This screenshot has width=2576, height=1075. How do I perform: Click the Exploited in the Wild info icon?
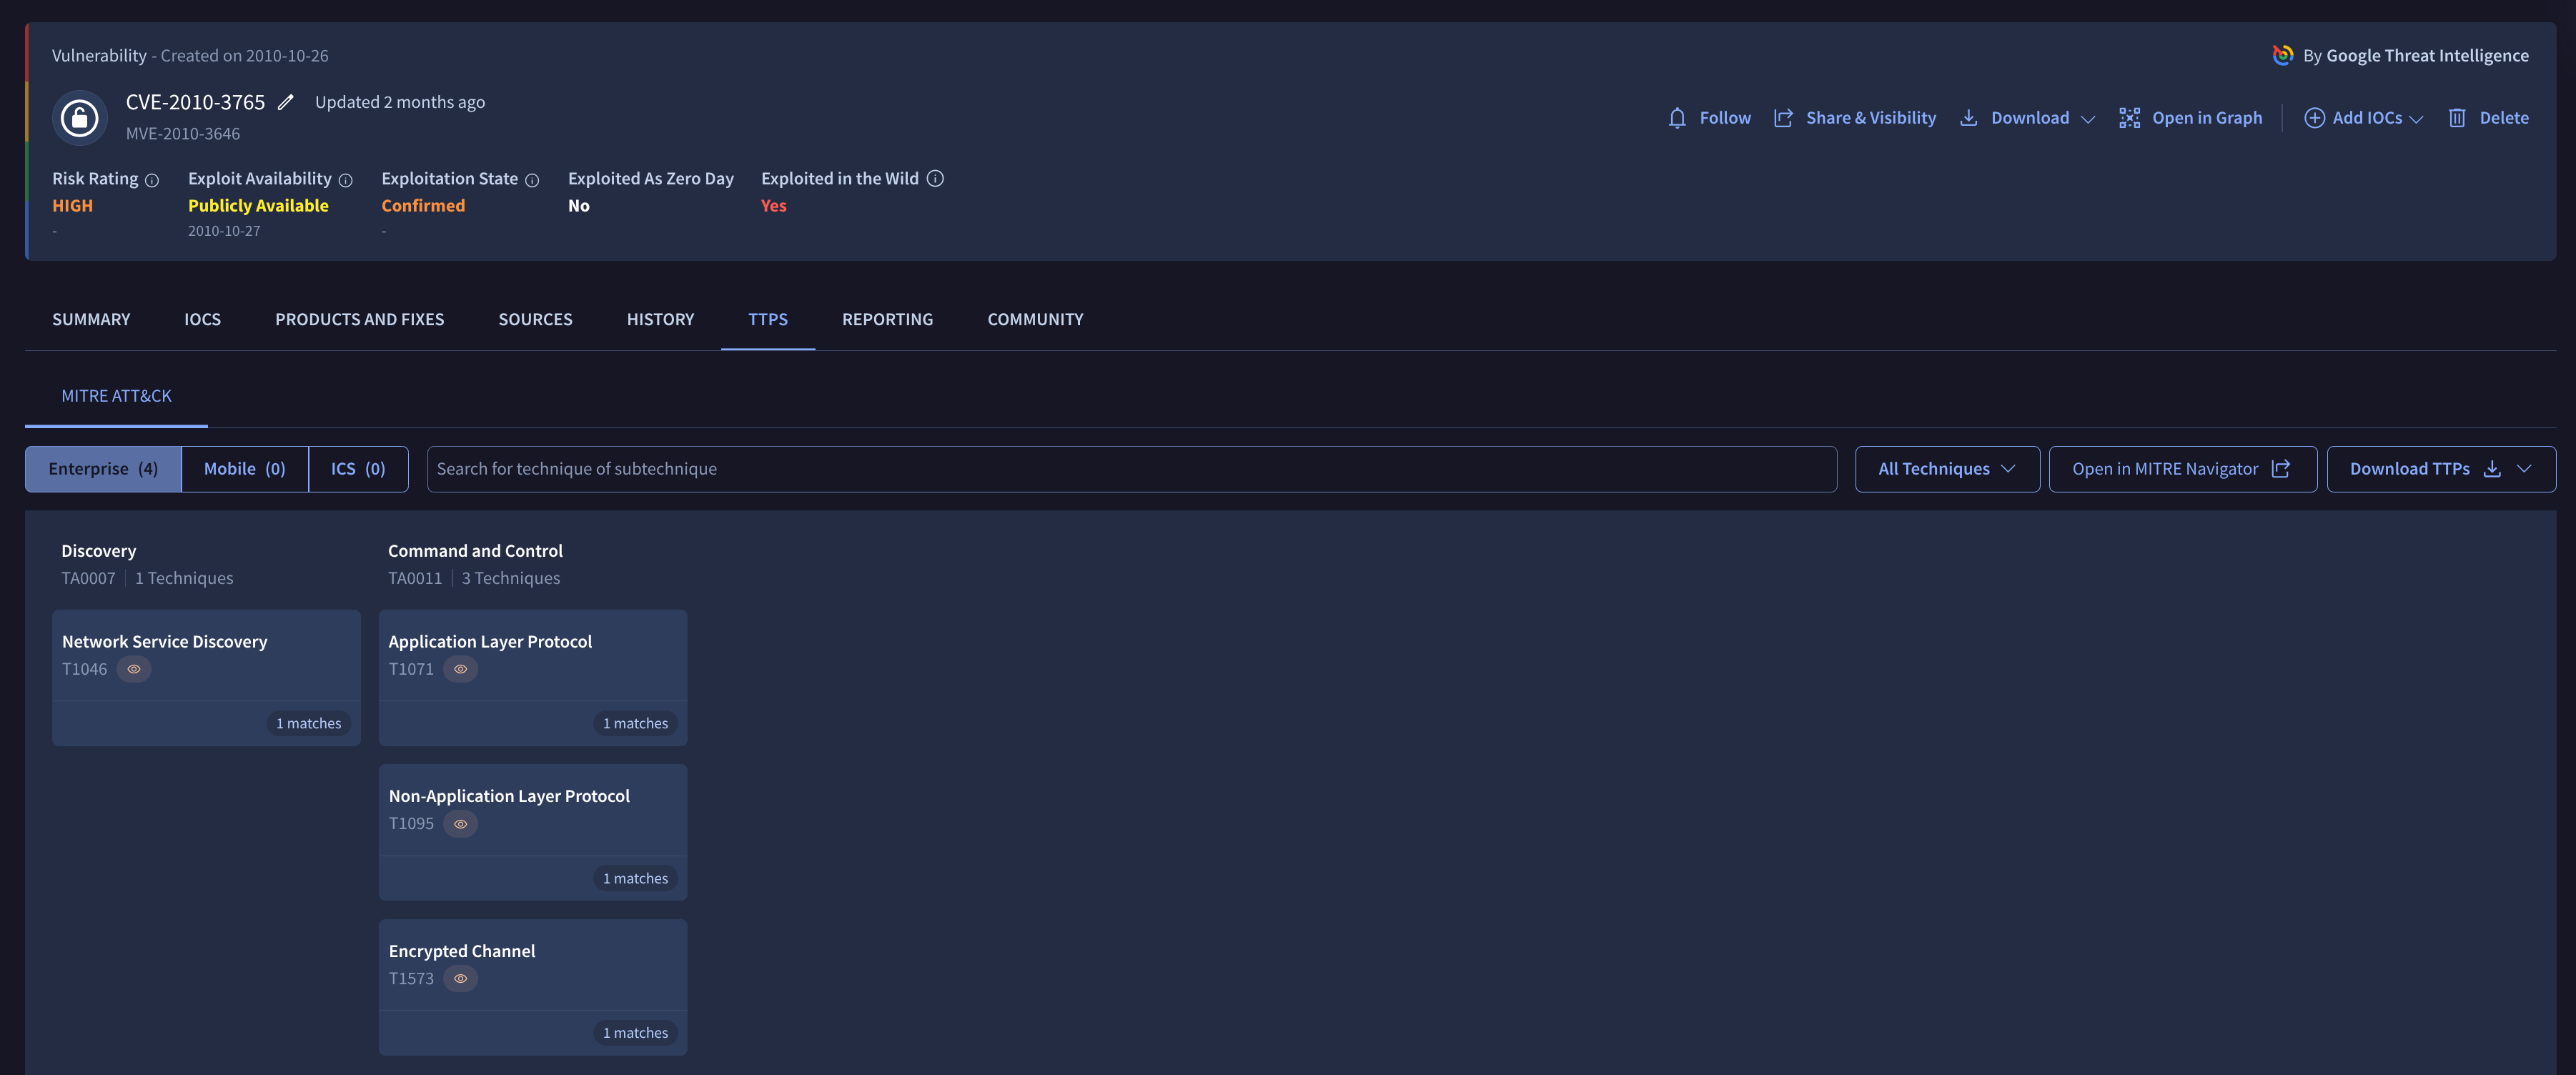coord(935,178)
